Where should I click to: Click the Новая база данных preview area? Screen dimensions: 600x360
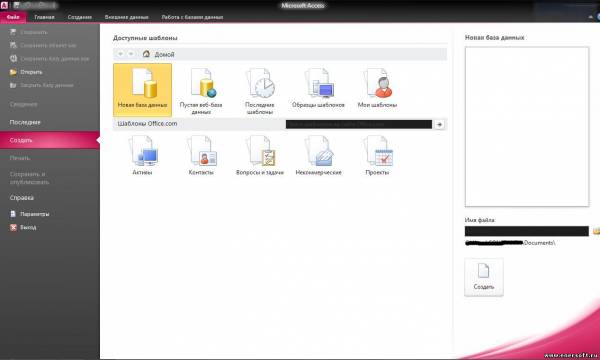527,127
